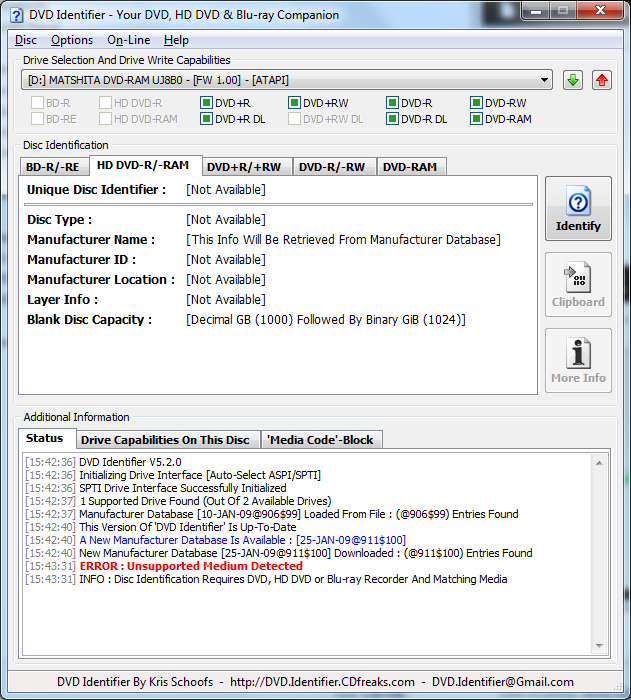This screenshot has height=700, width=631.
Task: Click the status log scroll-down arrow
Action: pyautogui.click(x=599, y=646)
